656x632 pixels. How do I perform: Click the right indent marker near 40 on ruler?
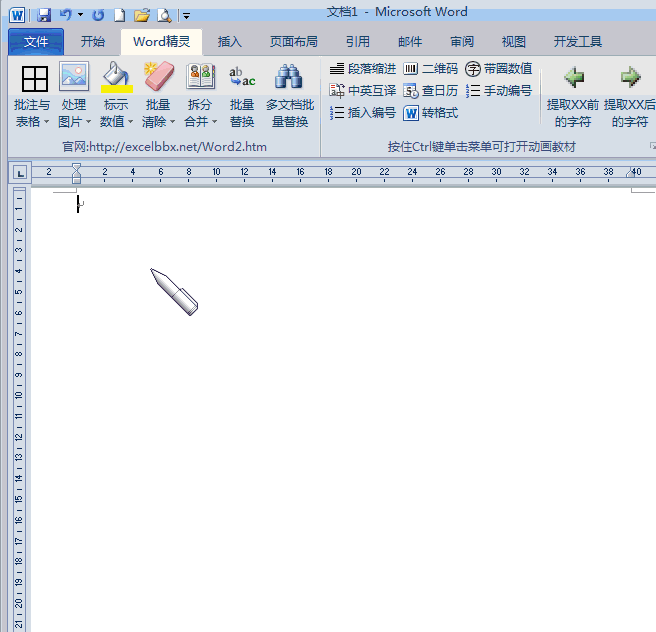(630, 174)
